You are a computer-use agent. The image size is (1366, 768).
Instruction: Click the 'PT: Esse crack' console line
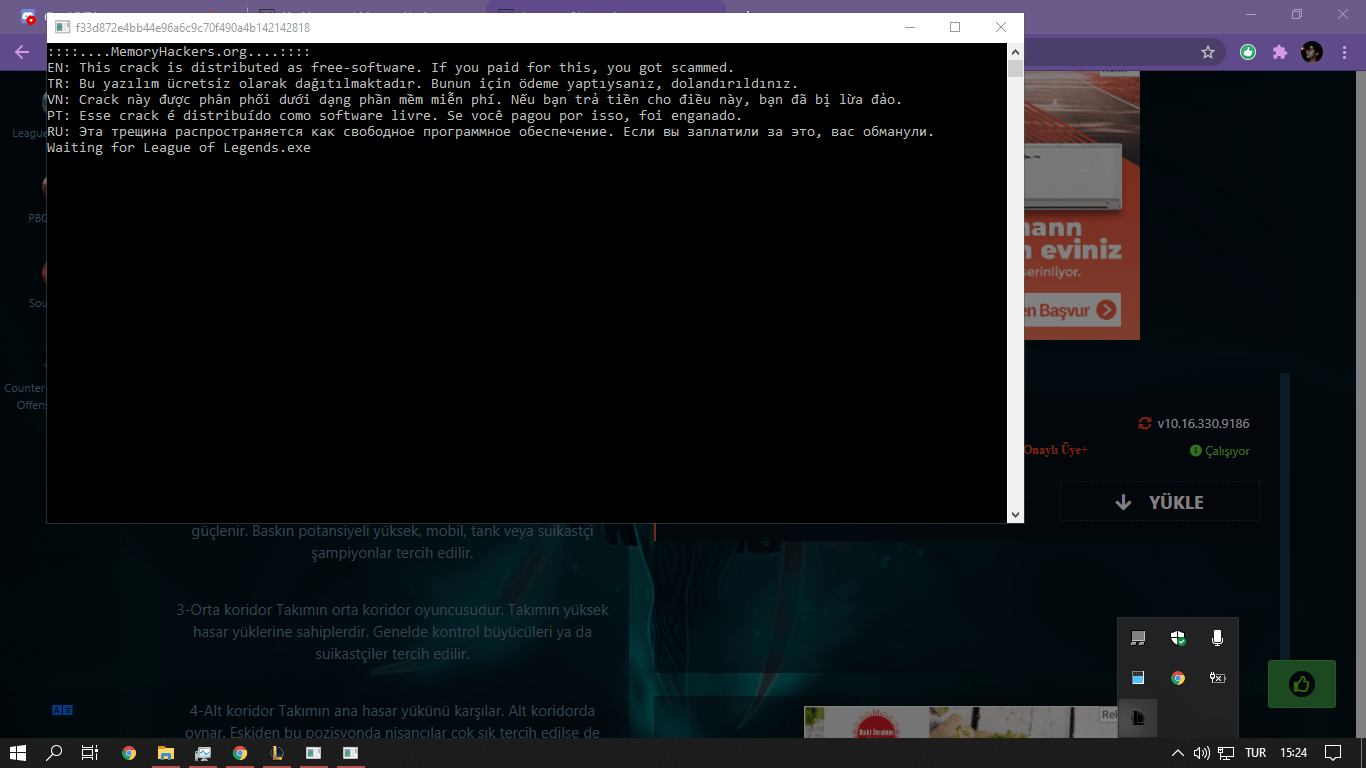pyautogui.click(x=395, y=116)
